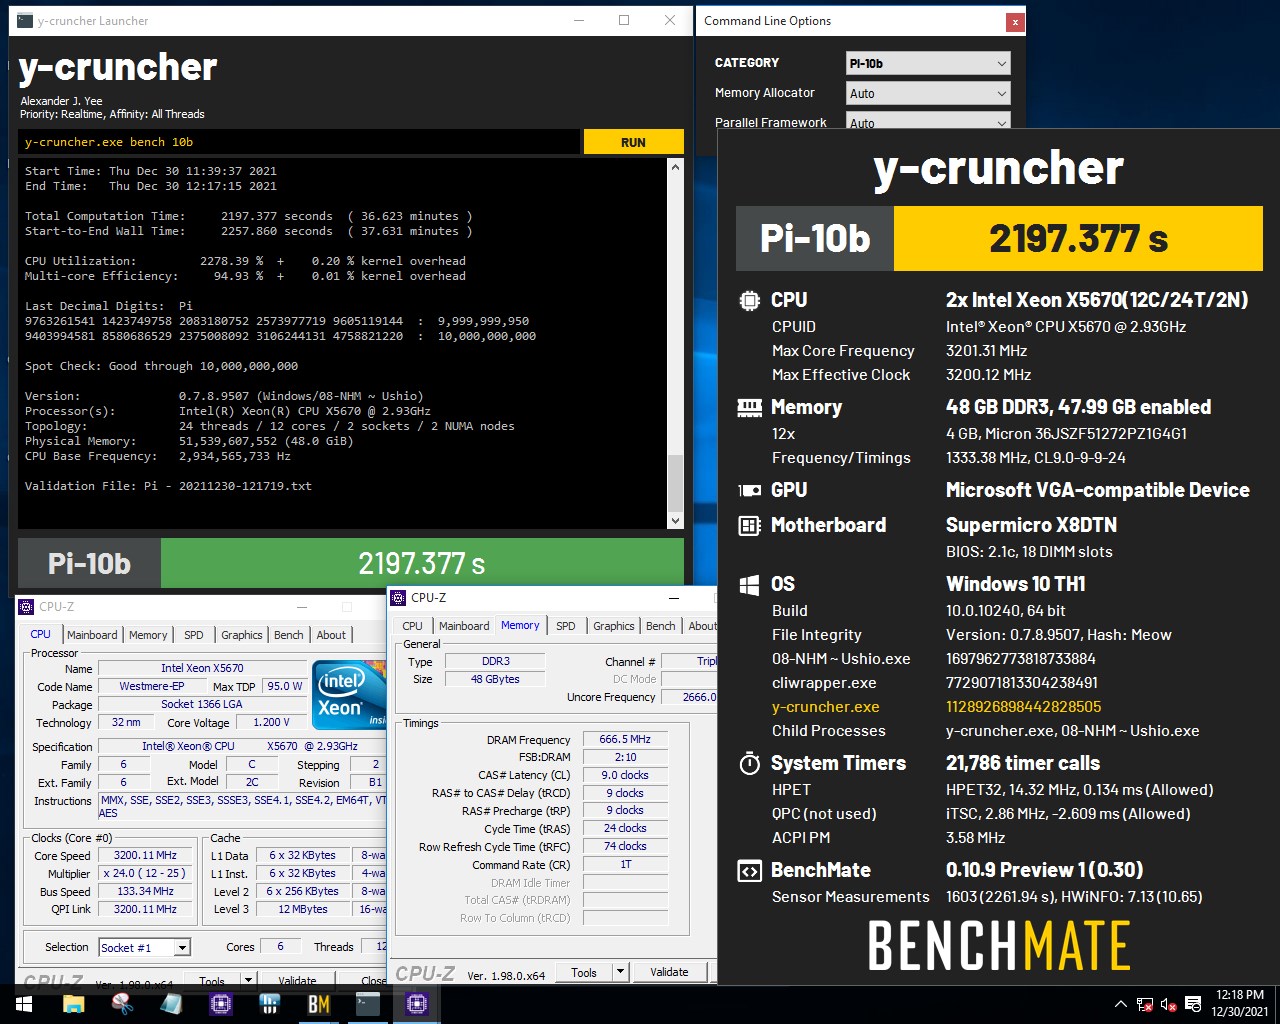This screenshot has height=1024, width=1280.
Task: Switch to Mainboard tab in left CPU-Z
Action: (x=92, y=635)
